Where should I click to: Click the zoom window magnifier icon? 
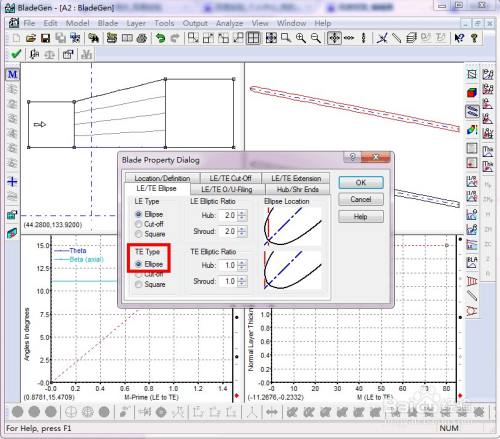[286, 38]
